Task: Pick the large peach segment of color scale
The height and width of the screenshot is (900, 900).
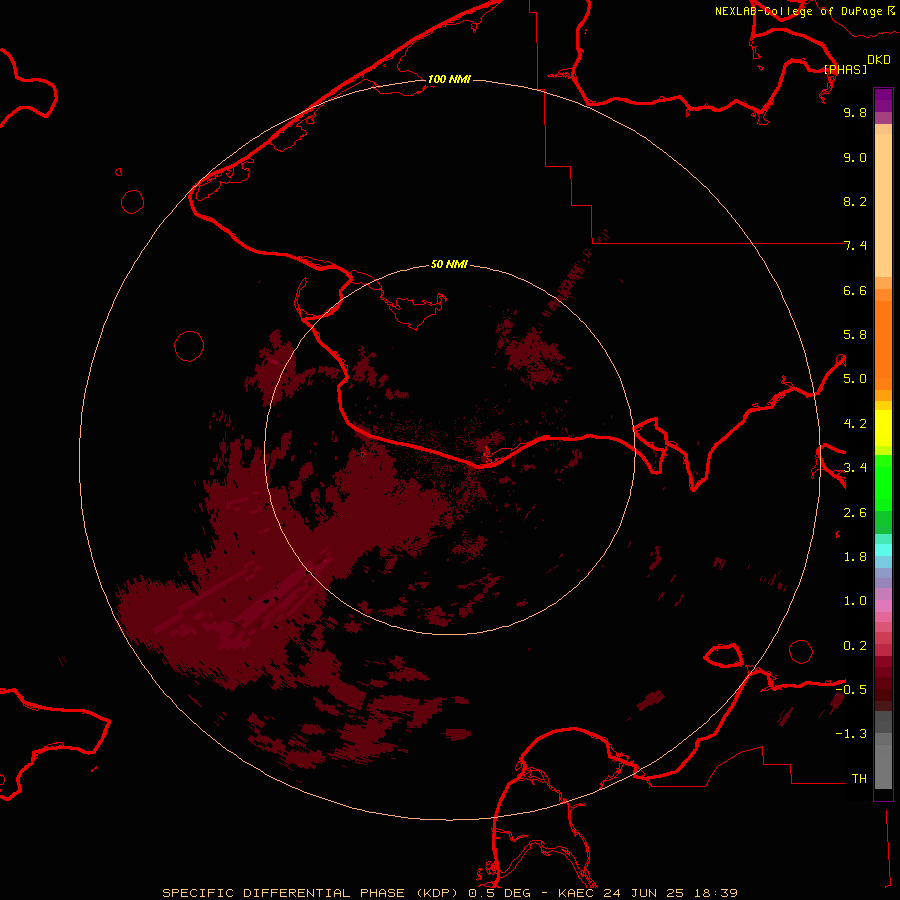Action: click(883, 205)
